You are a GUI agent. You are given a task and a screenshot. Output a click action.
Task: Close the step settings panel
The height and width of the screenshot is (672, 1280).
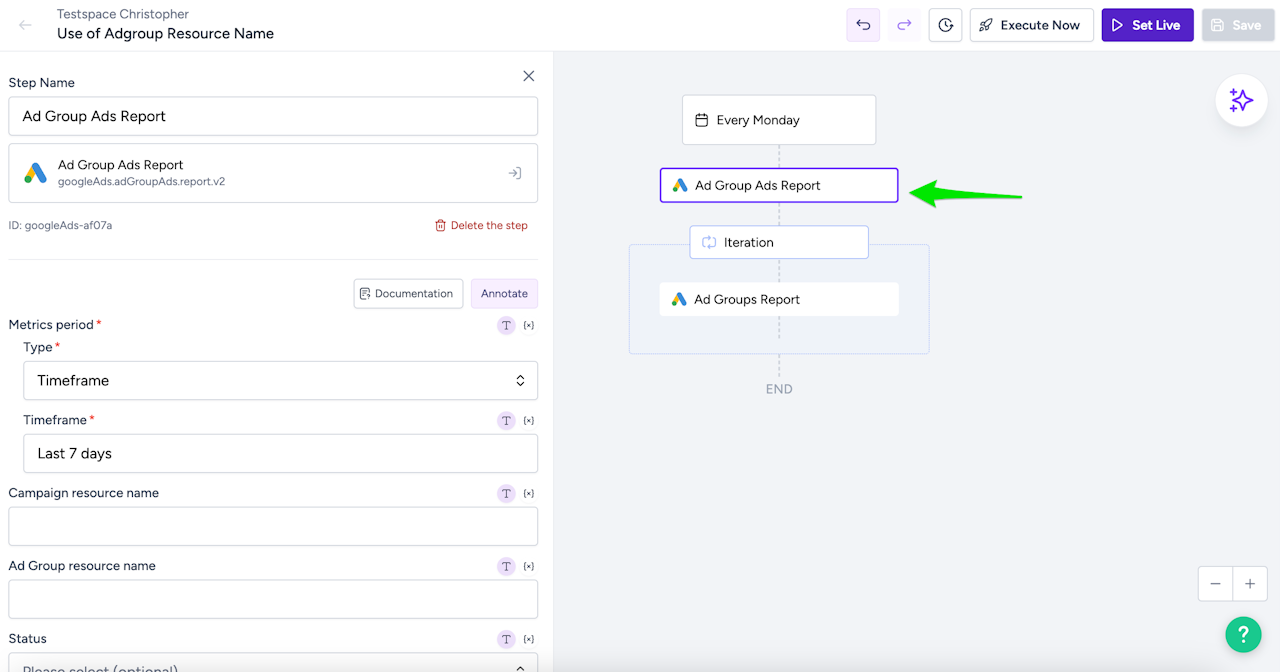pos(529,76)
